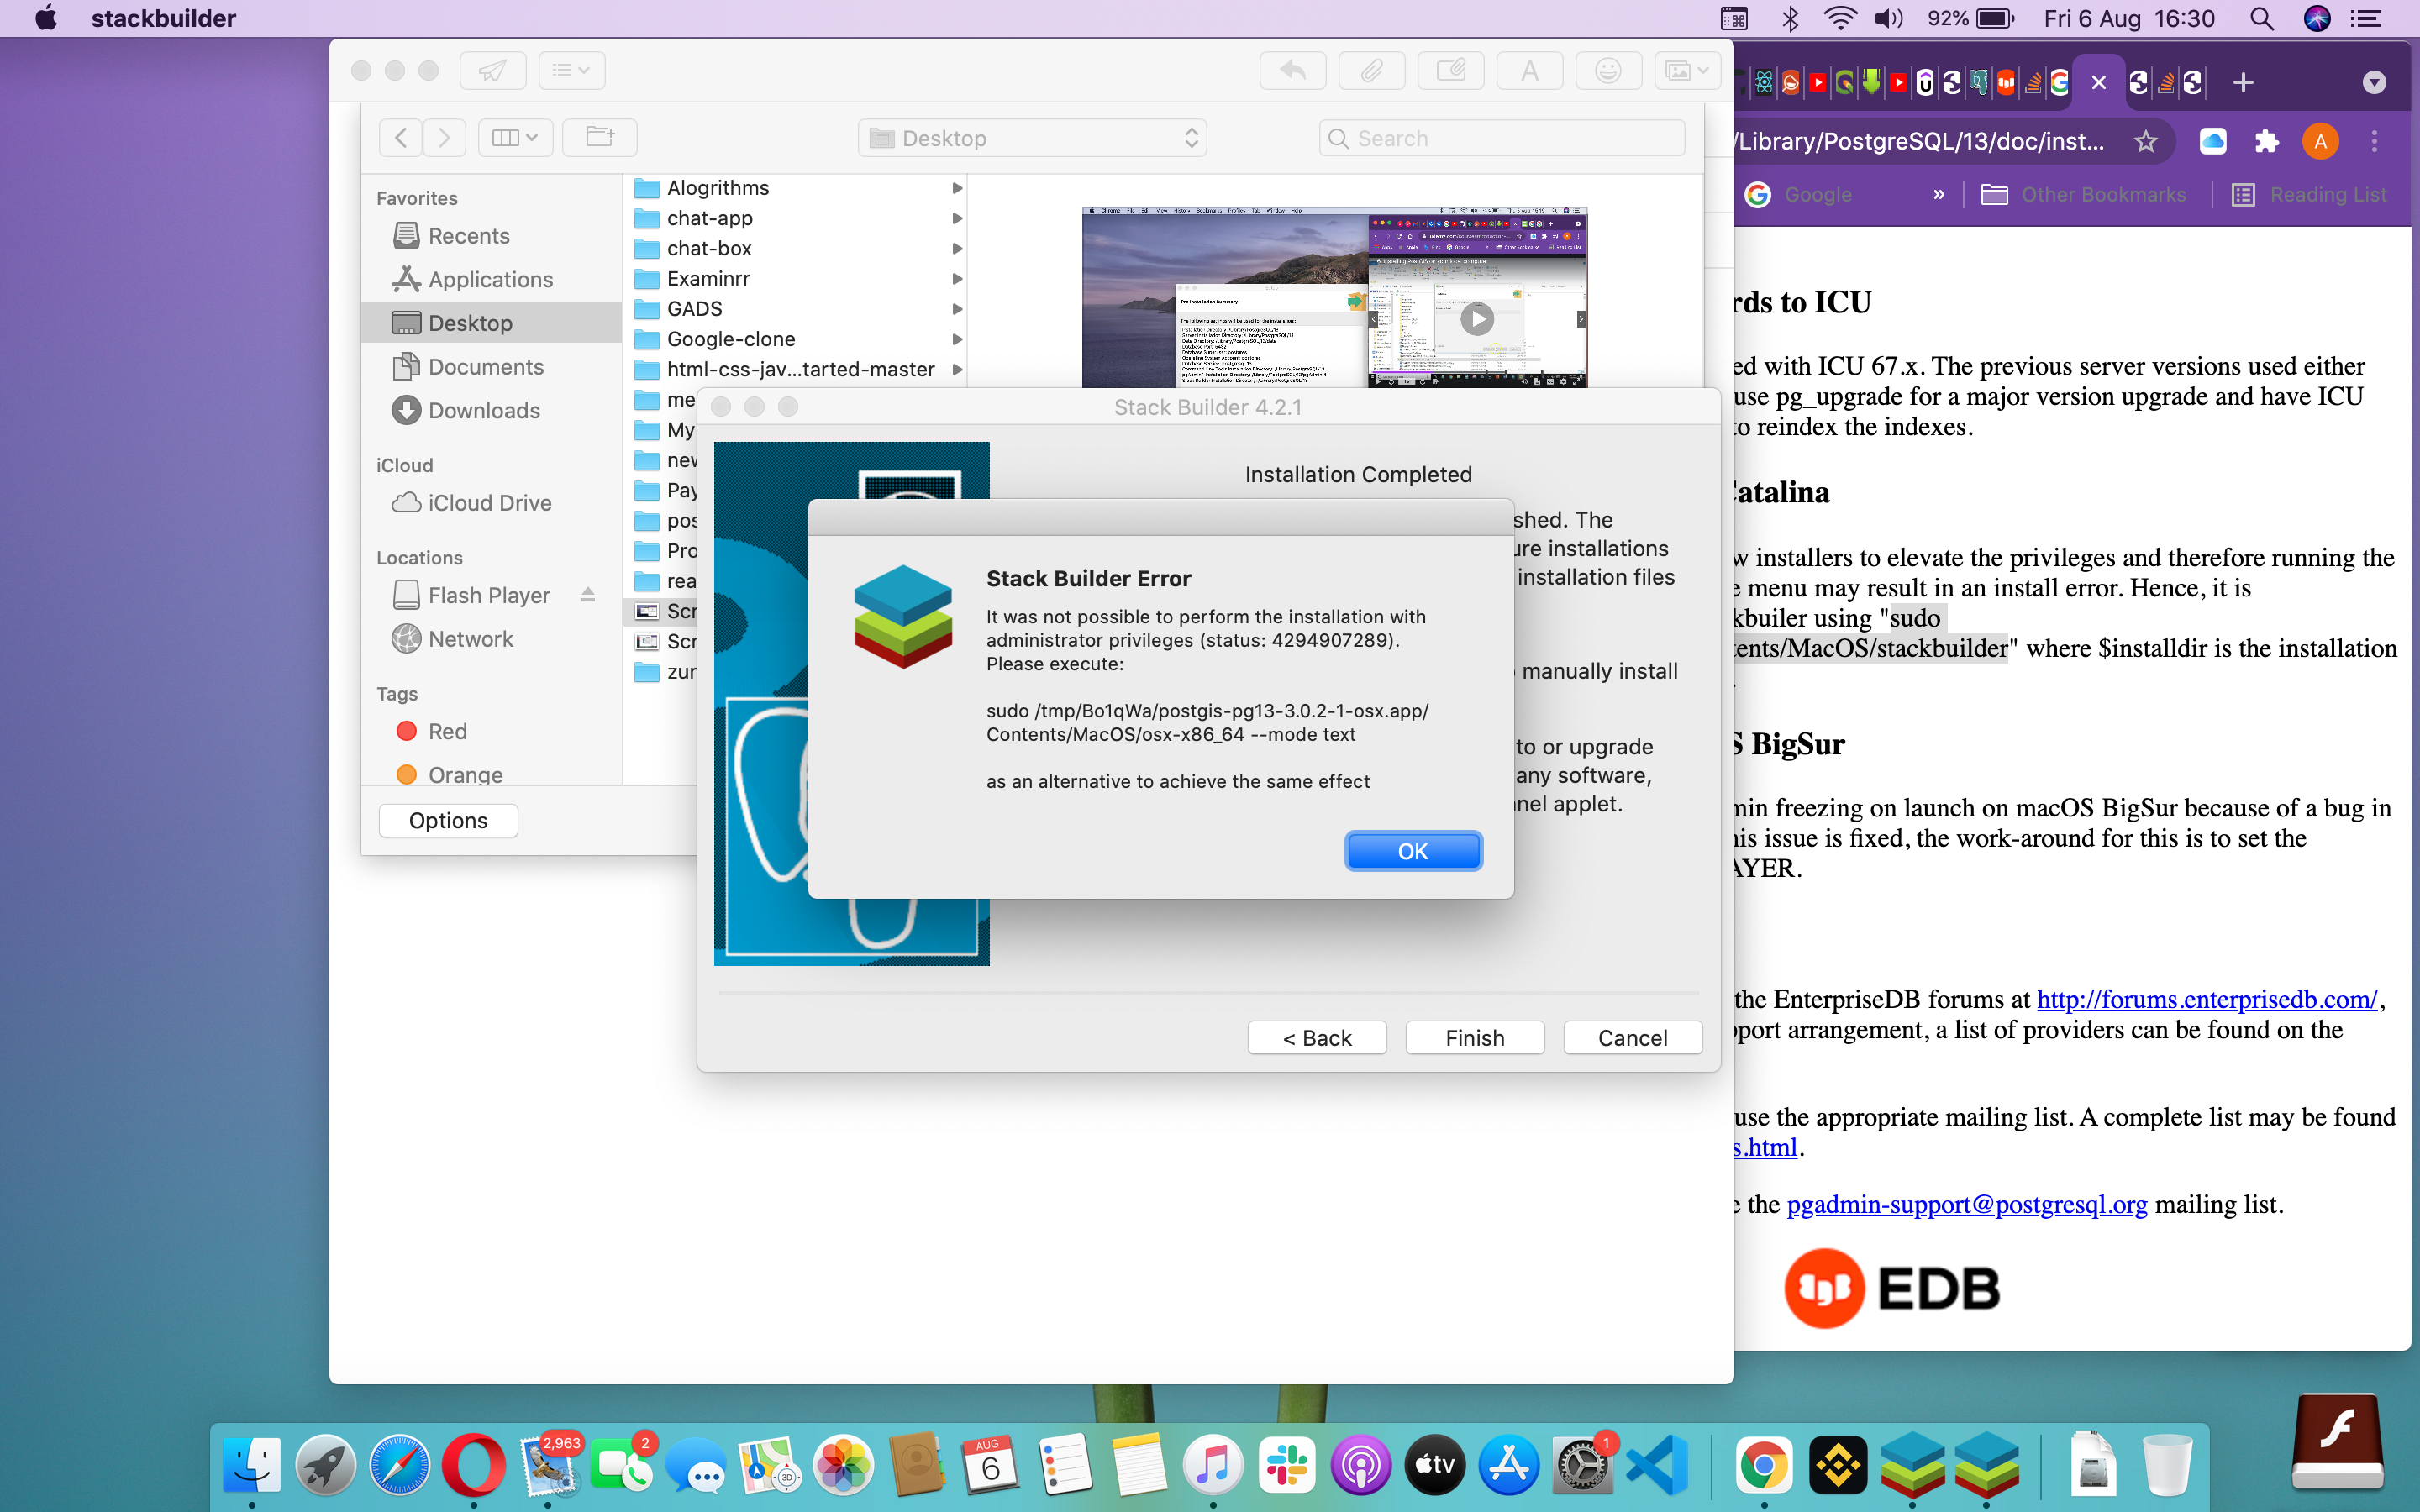Open Spotlight search in menu bar
Screen dimensions: 2420x1512
point(2262,18)
